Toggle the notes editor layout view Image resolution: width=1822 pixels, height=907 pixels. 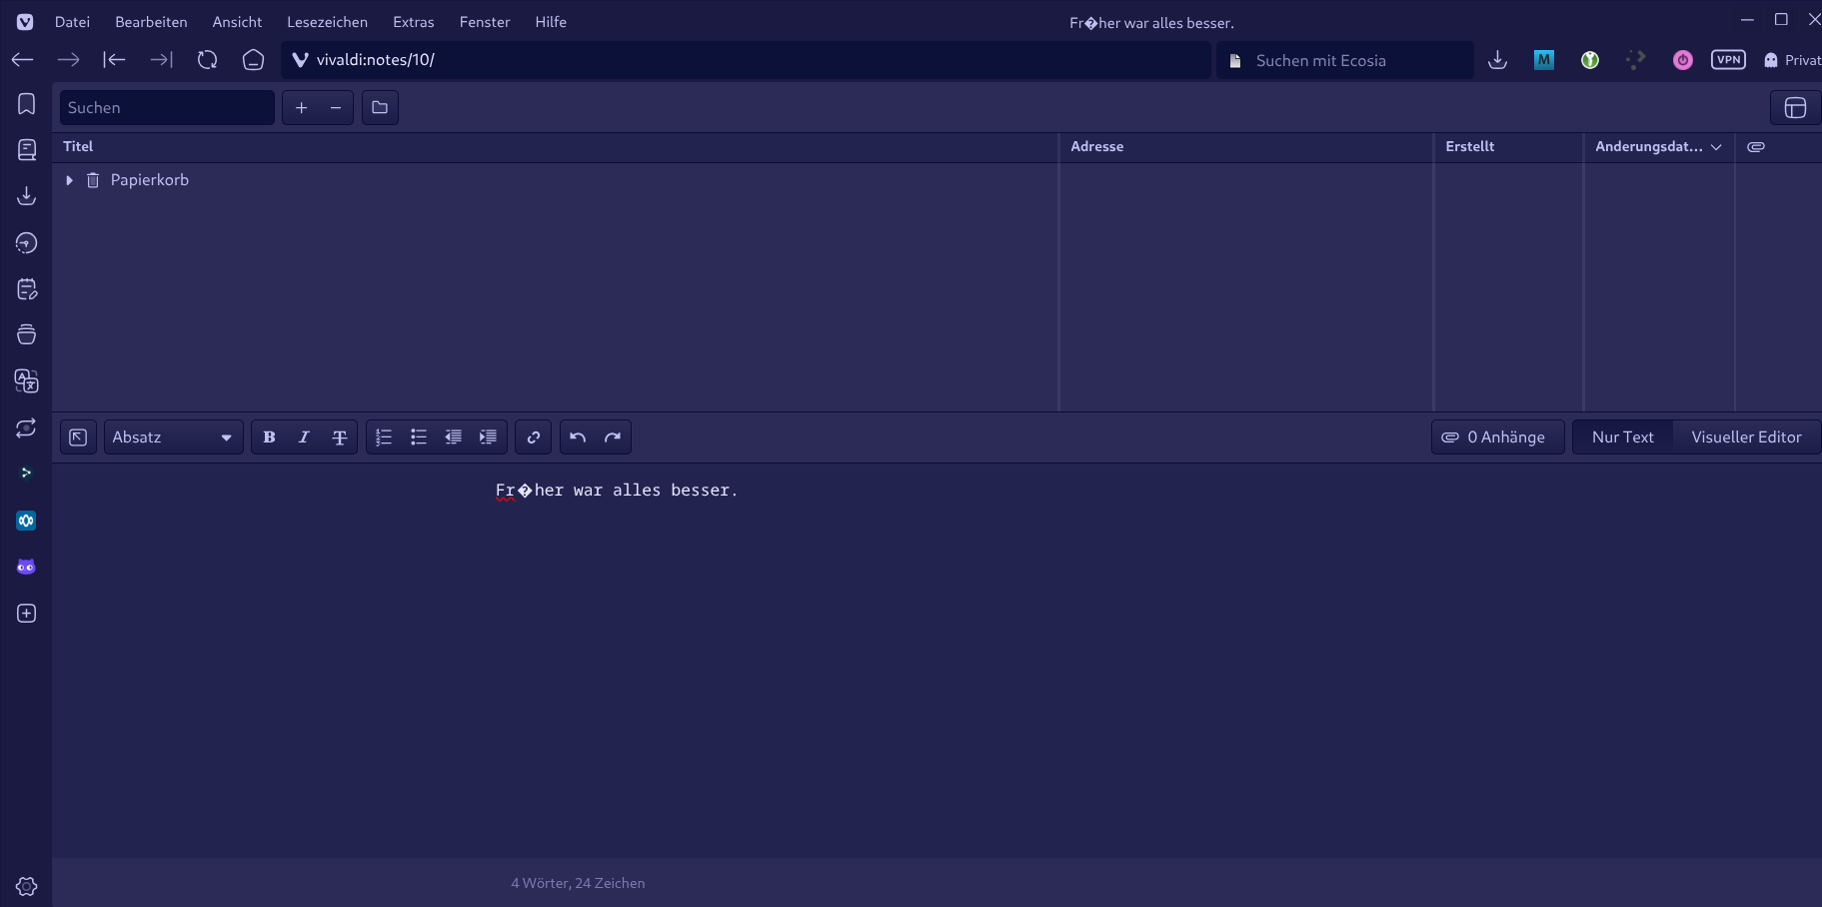click(x=1795, y=107)
